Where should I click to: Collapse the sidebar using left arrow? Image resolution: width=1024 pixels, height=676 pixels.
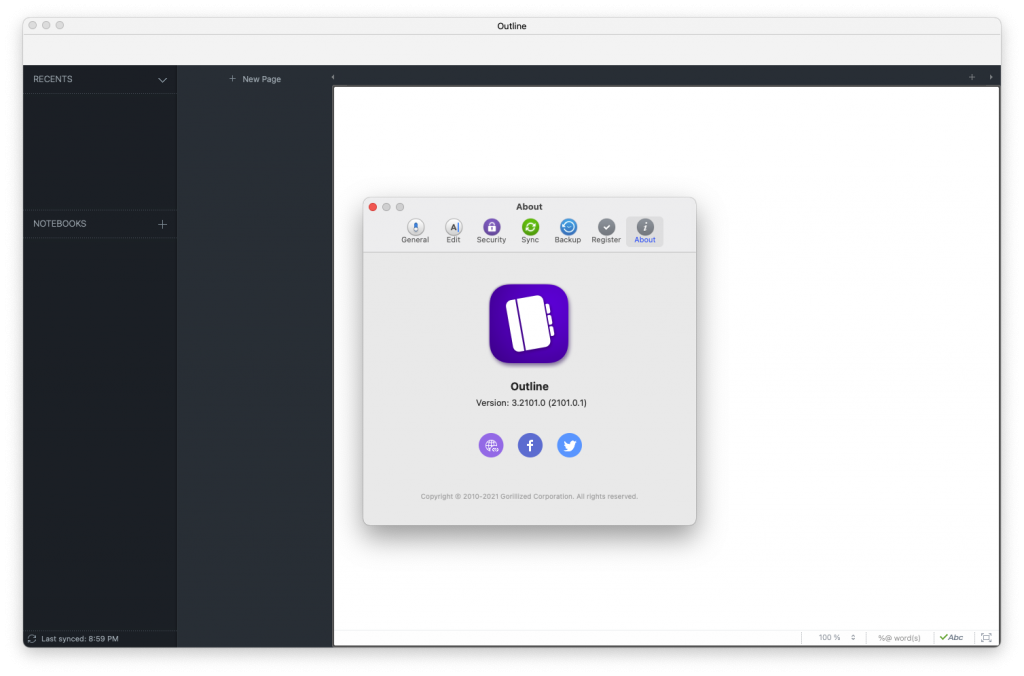333,77
